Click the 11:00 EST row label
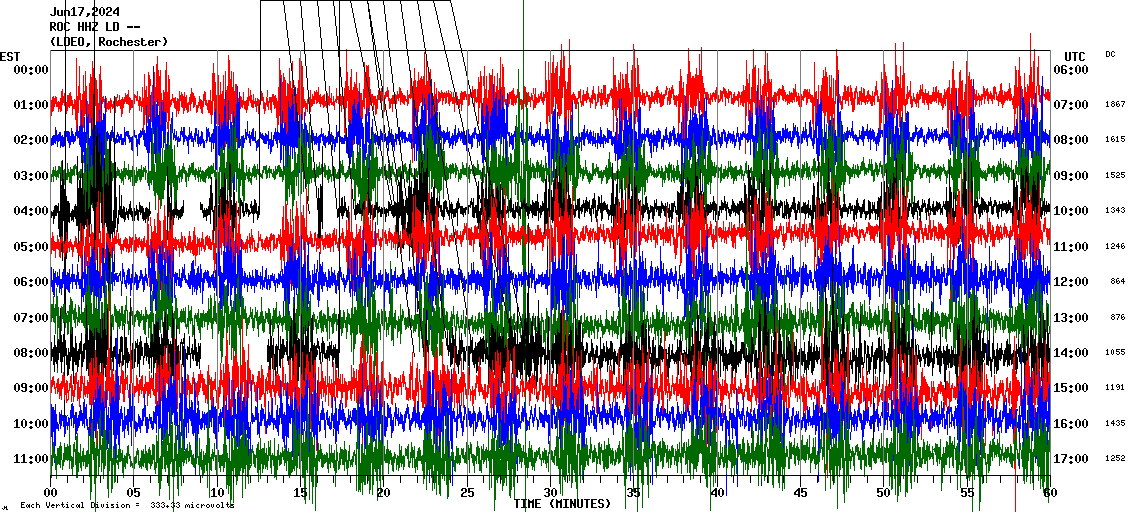The height and width of the screenshot is (519, 1130). click(31, 459)
